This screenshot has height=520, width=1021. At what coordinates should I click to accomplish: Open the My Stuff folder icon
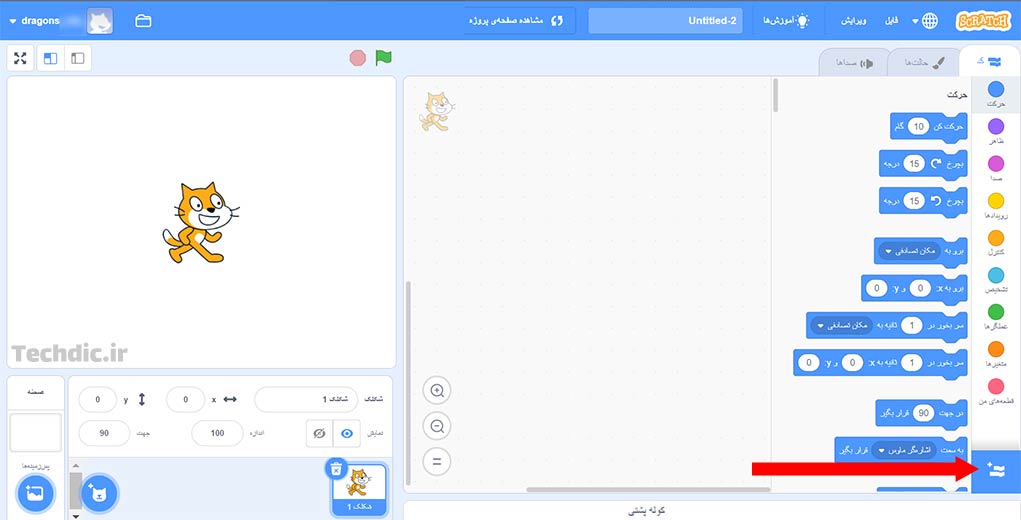143,21
